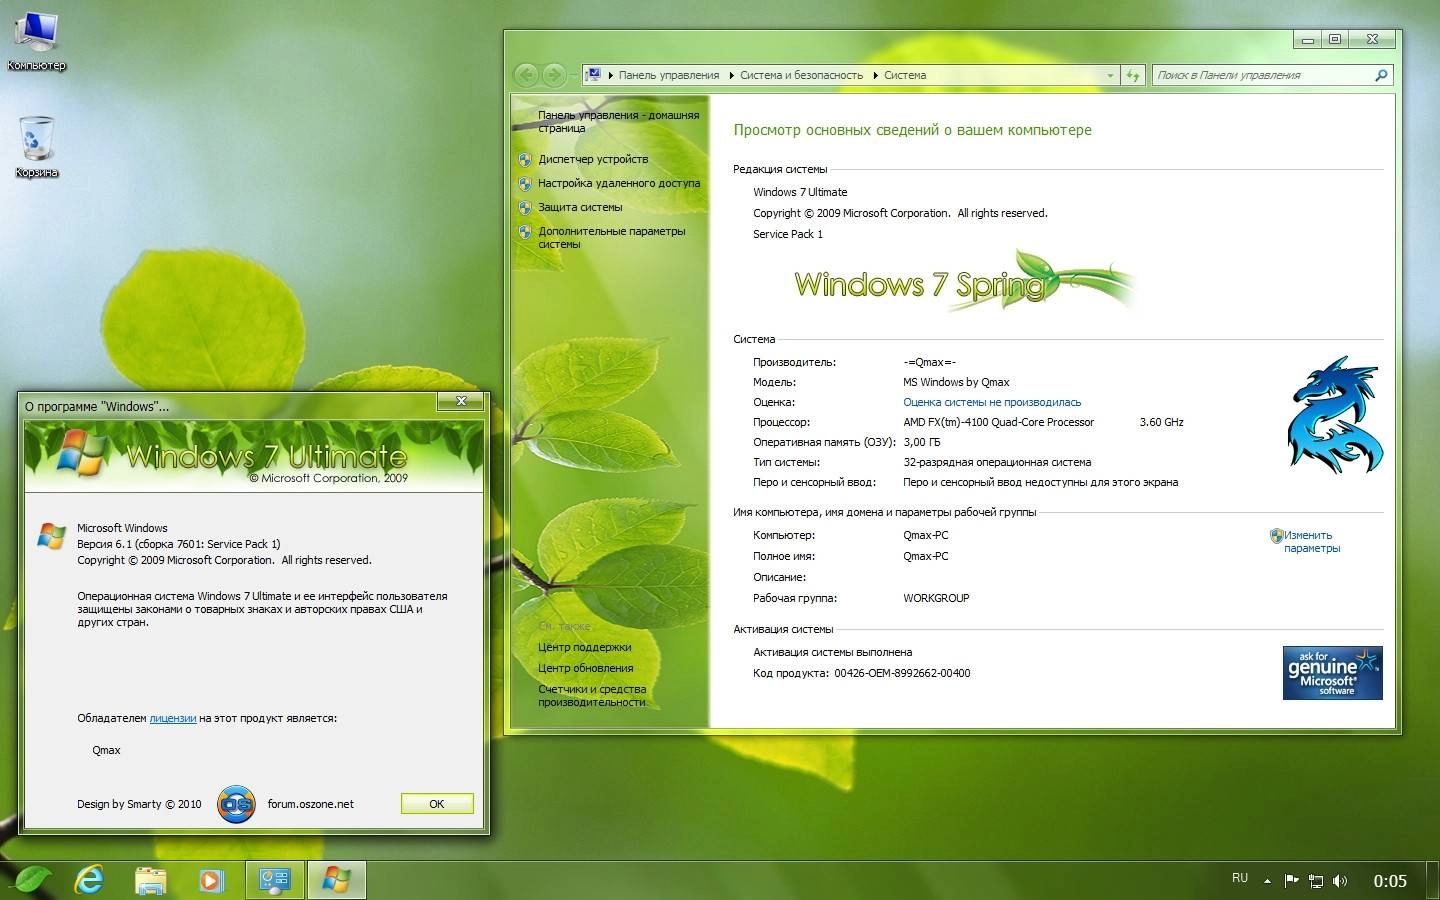
Task: Go to Система и безопасность in breadcrumb
Action: (x=800, y=75)
